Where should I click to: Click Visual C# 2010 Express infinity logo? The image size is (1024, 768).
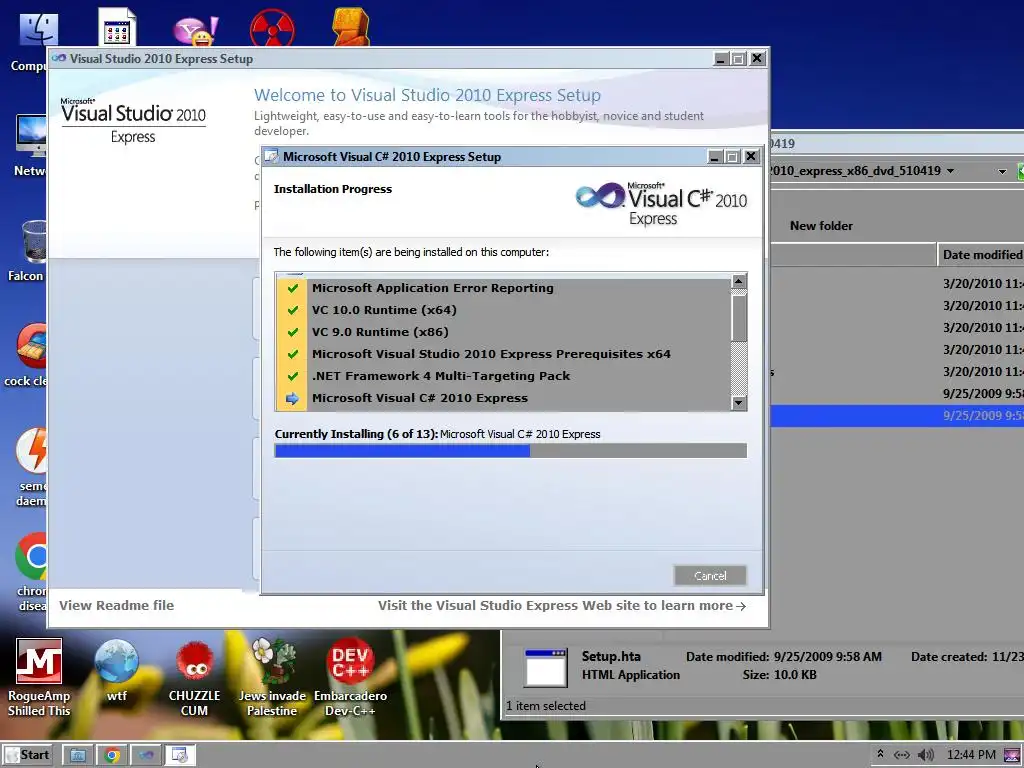pyautogui.click(x=600, y=196)
